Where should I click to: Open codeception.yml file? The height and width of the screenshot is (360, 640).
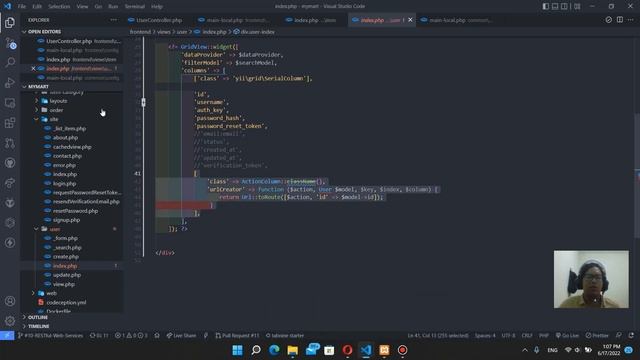click(x=66, y=302)
